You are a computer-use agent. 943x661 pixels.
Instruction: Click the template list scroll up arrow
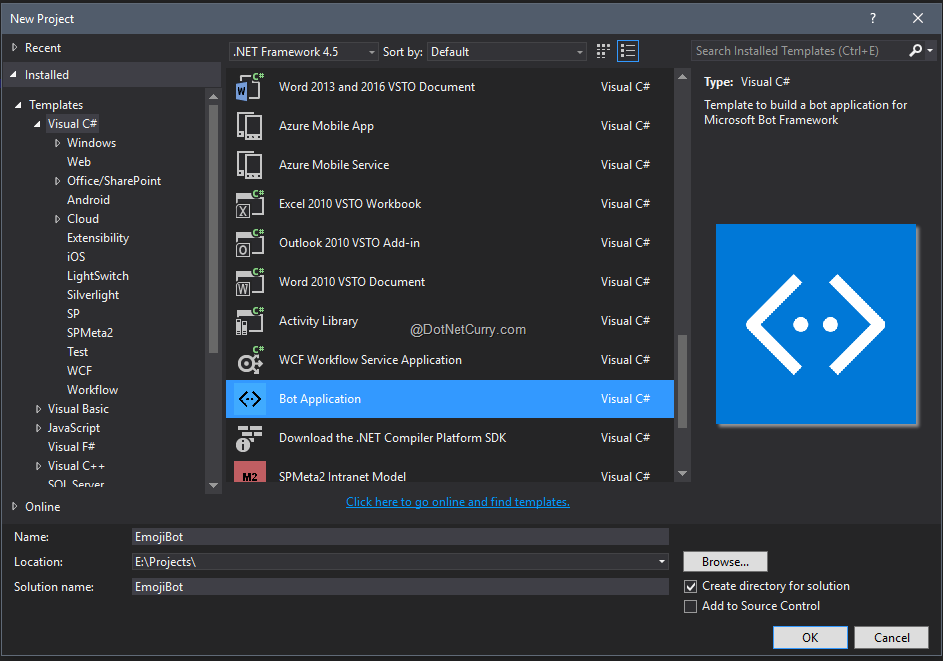tap(683, 77)
